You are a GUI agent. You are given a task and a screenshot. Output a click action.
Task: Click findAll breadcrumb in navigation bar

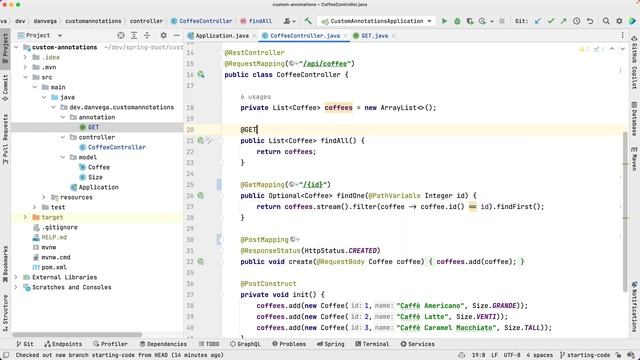pos(260,21)
